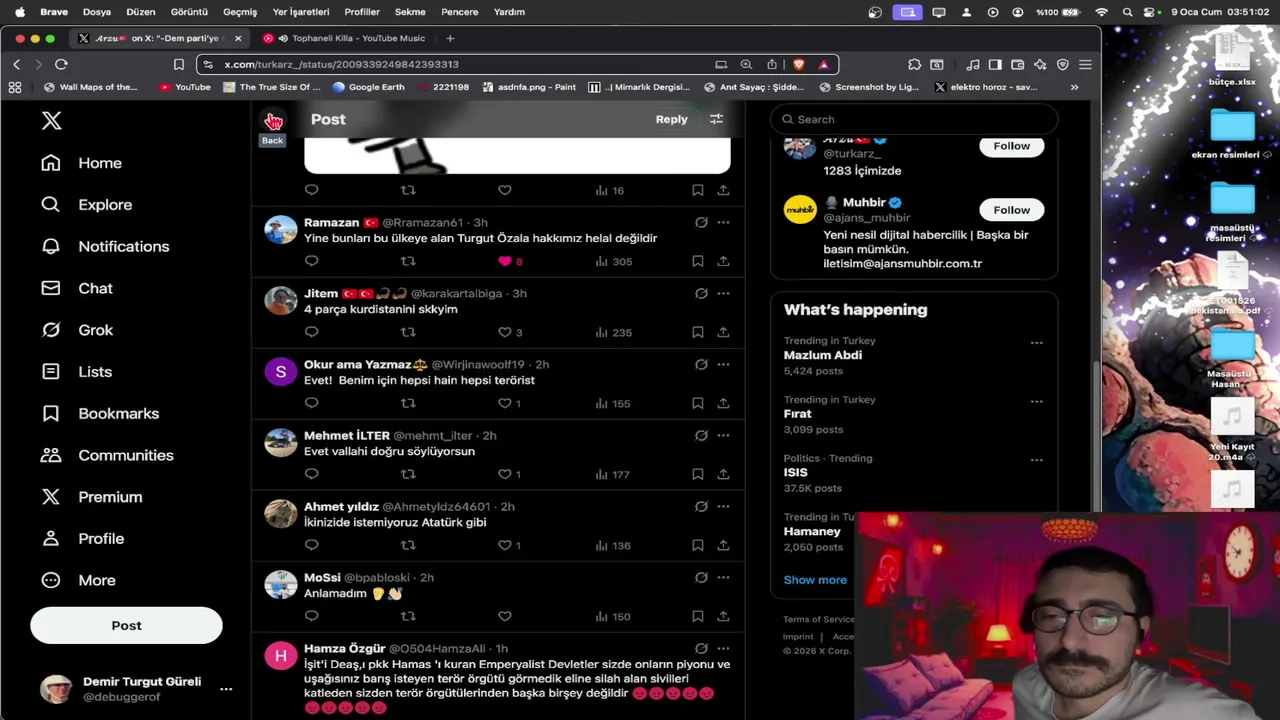Screen dimensions: 1280x720
Task: Click Show more under What's happening
Action: 815,580
